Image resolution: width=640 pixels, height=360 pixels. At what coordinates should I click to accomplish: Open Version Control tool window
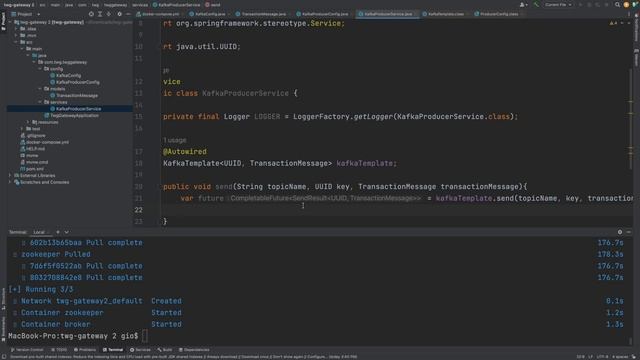[27, 350]
